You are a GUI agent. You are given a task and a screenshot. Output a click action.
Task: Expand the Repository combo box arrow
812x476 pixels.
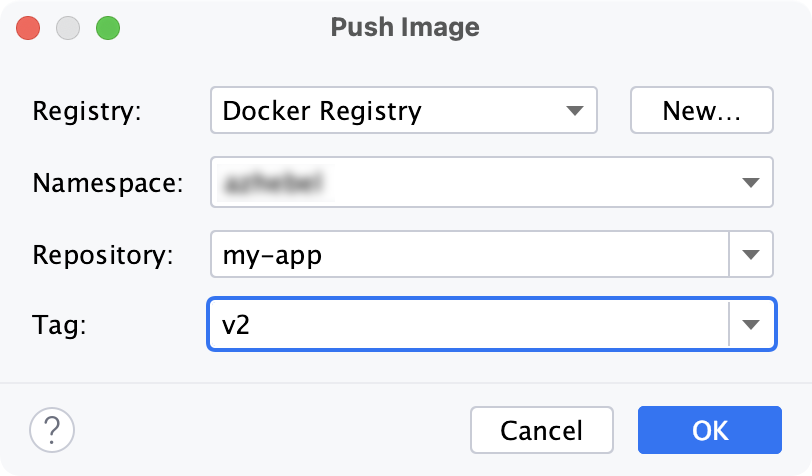click(x=751, y=255)
